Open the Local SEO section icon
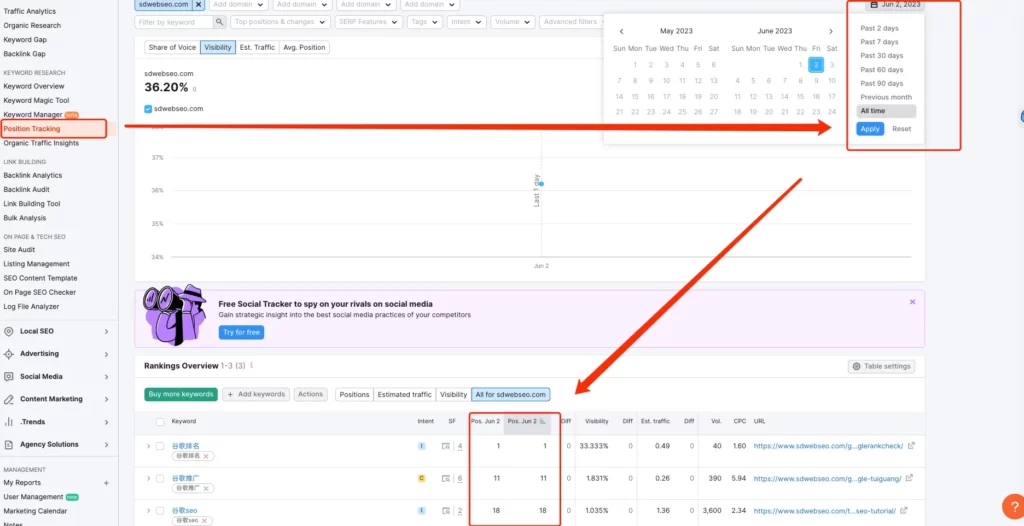Image resolution: width=1024 pixels, height=526 pixels. (8, 331)
